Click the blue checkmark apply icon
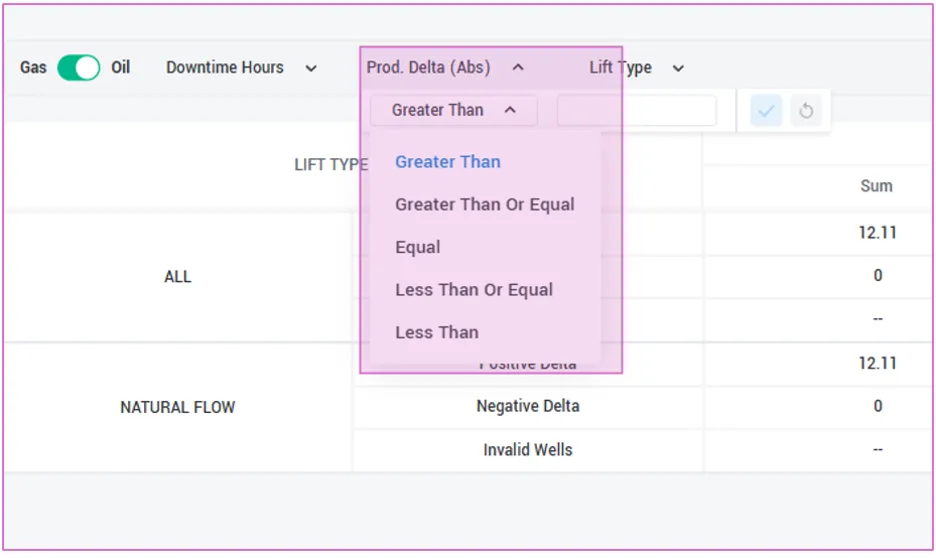The height and width of the screenshot is (558, 936). (766, 110)
